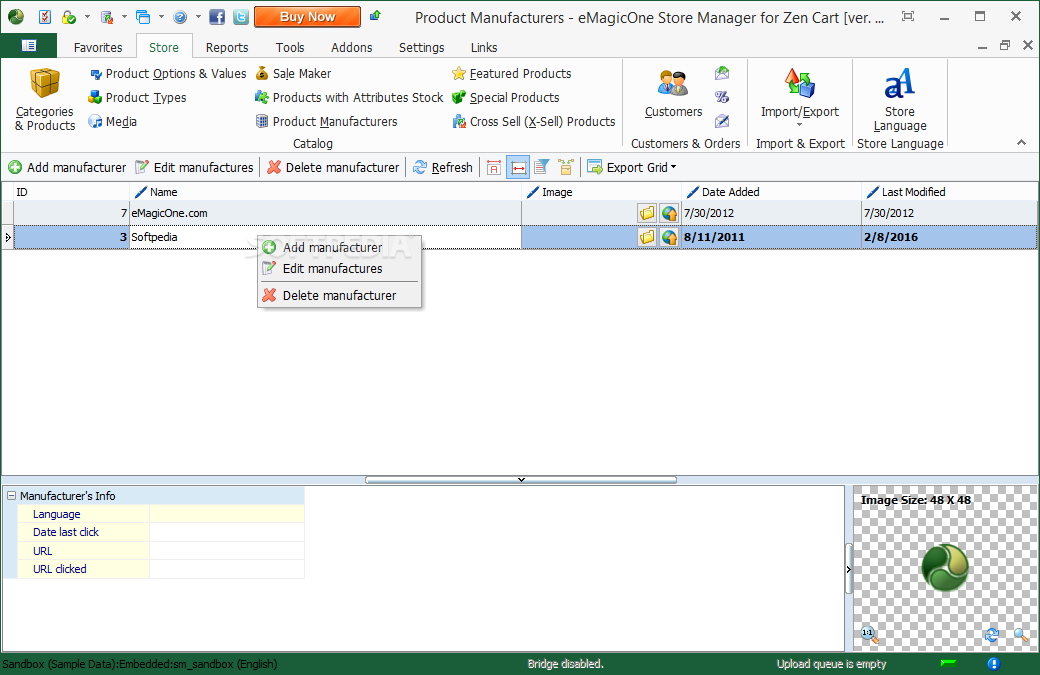Open Special Products
1040x675 pixels.
pyautogui.click(x=505, y=97)
